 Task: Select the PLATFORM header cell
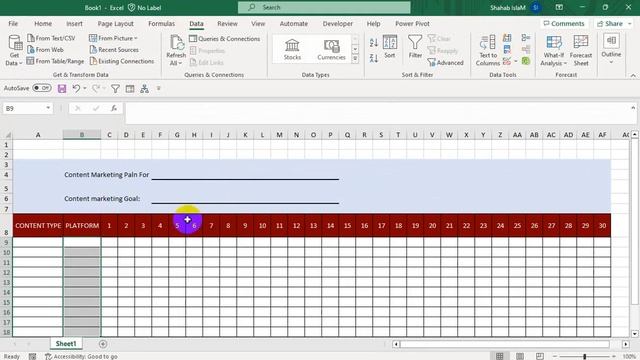[x=82, y=225]
